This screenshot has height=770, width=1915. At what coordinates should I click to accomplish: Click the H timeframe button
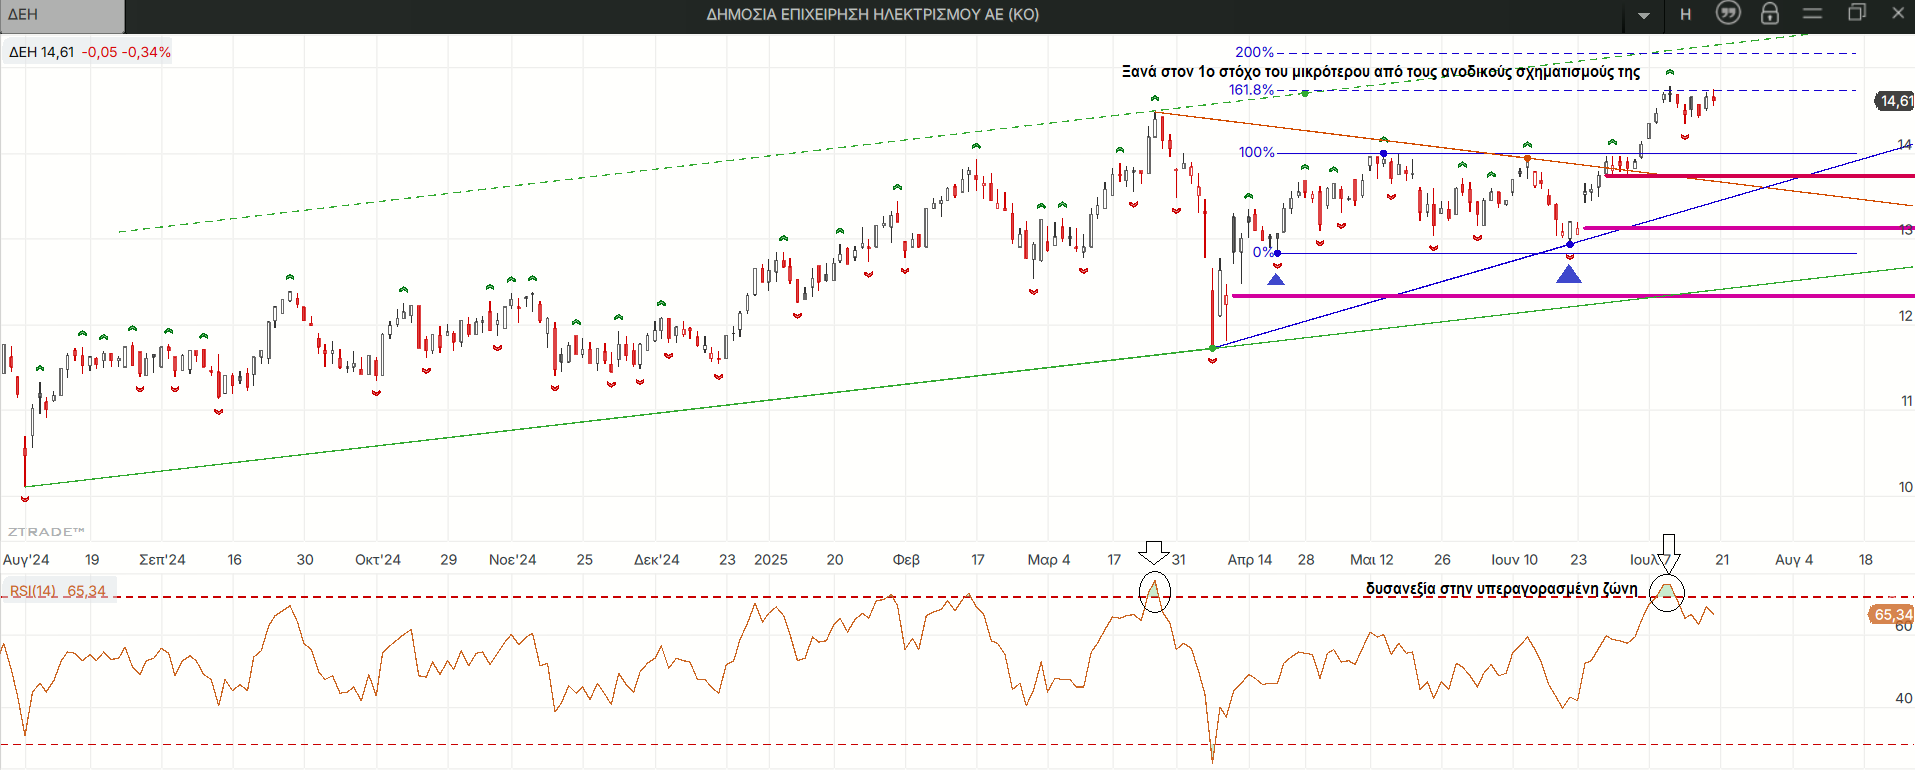[1686, 15]
